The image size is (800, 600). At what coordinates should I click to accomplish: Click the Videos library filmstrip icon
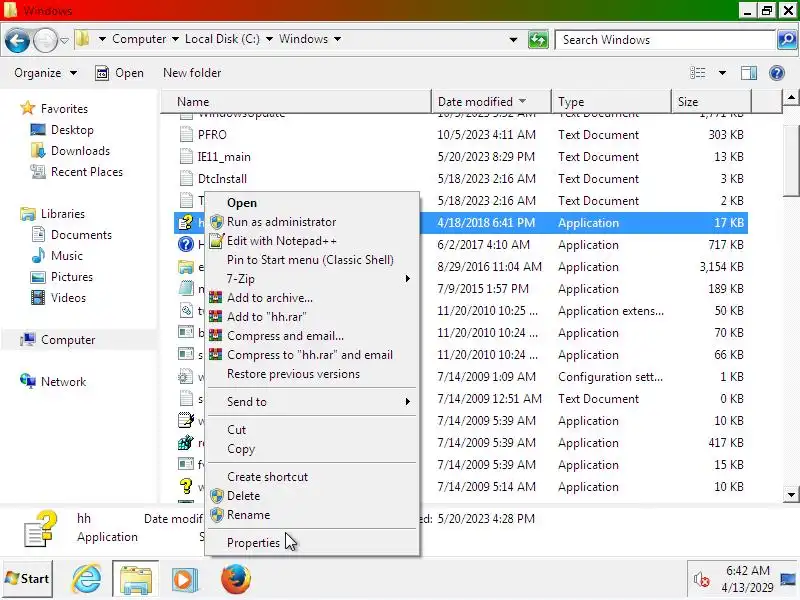pyautogui.click(x=38, y=297)
